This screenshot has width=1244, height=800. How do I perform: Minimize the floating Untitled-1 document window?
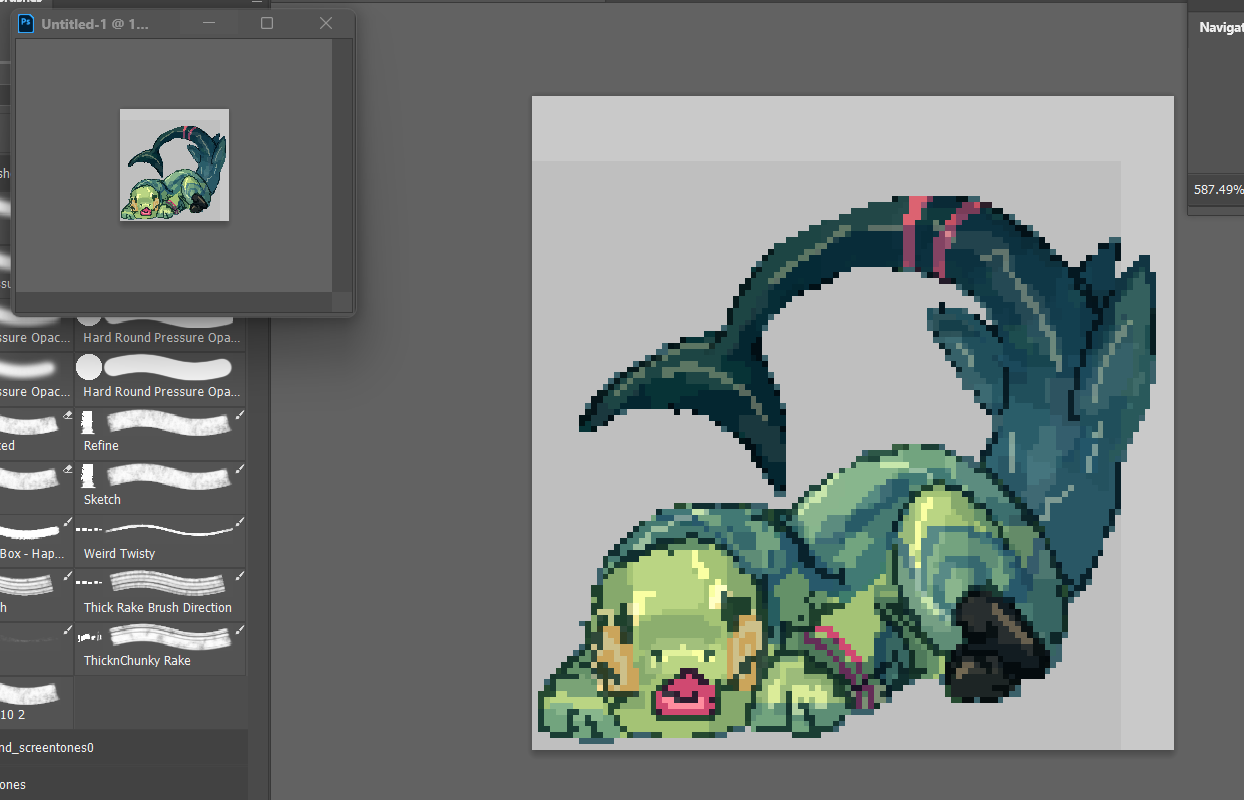[209, 23]
